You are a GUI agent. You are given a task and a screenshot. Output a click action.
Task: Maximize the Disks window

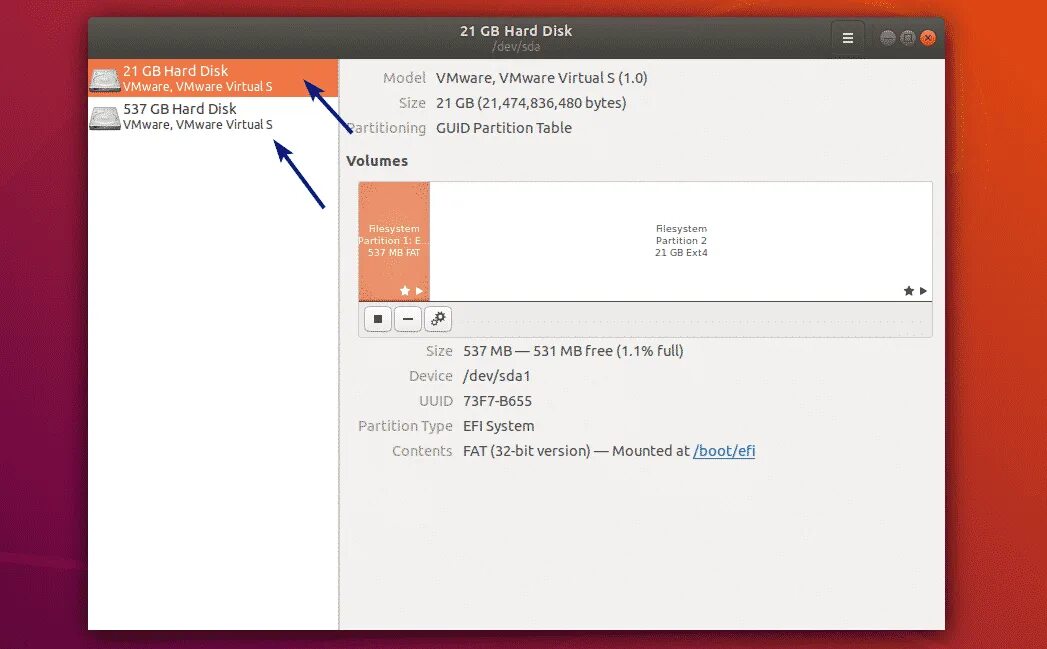click(907, 38)
